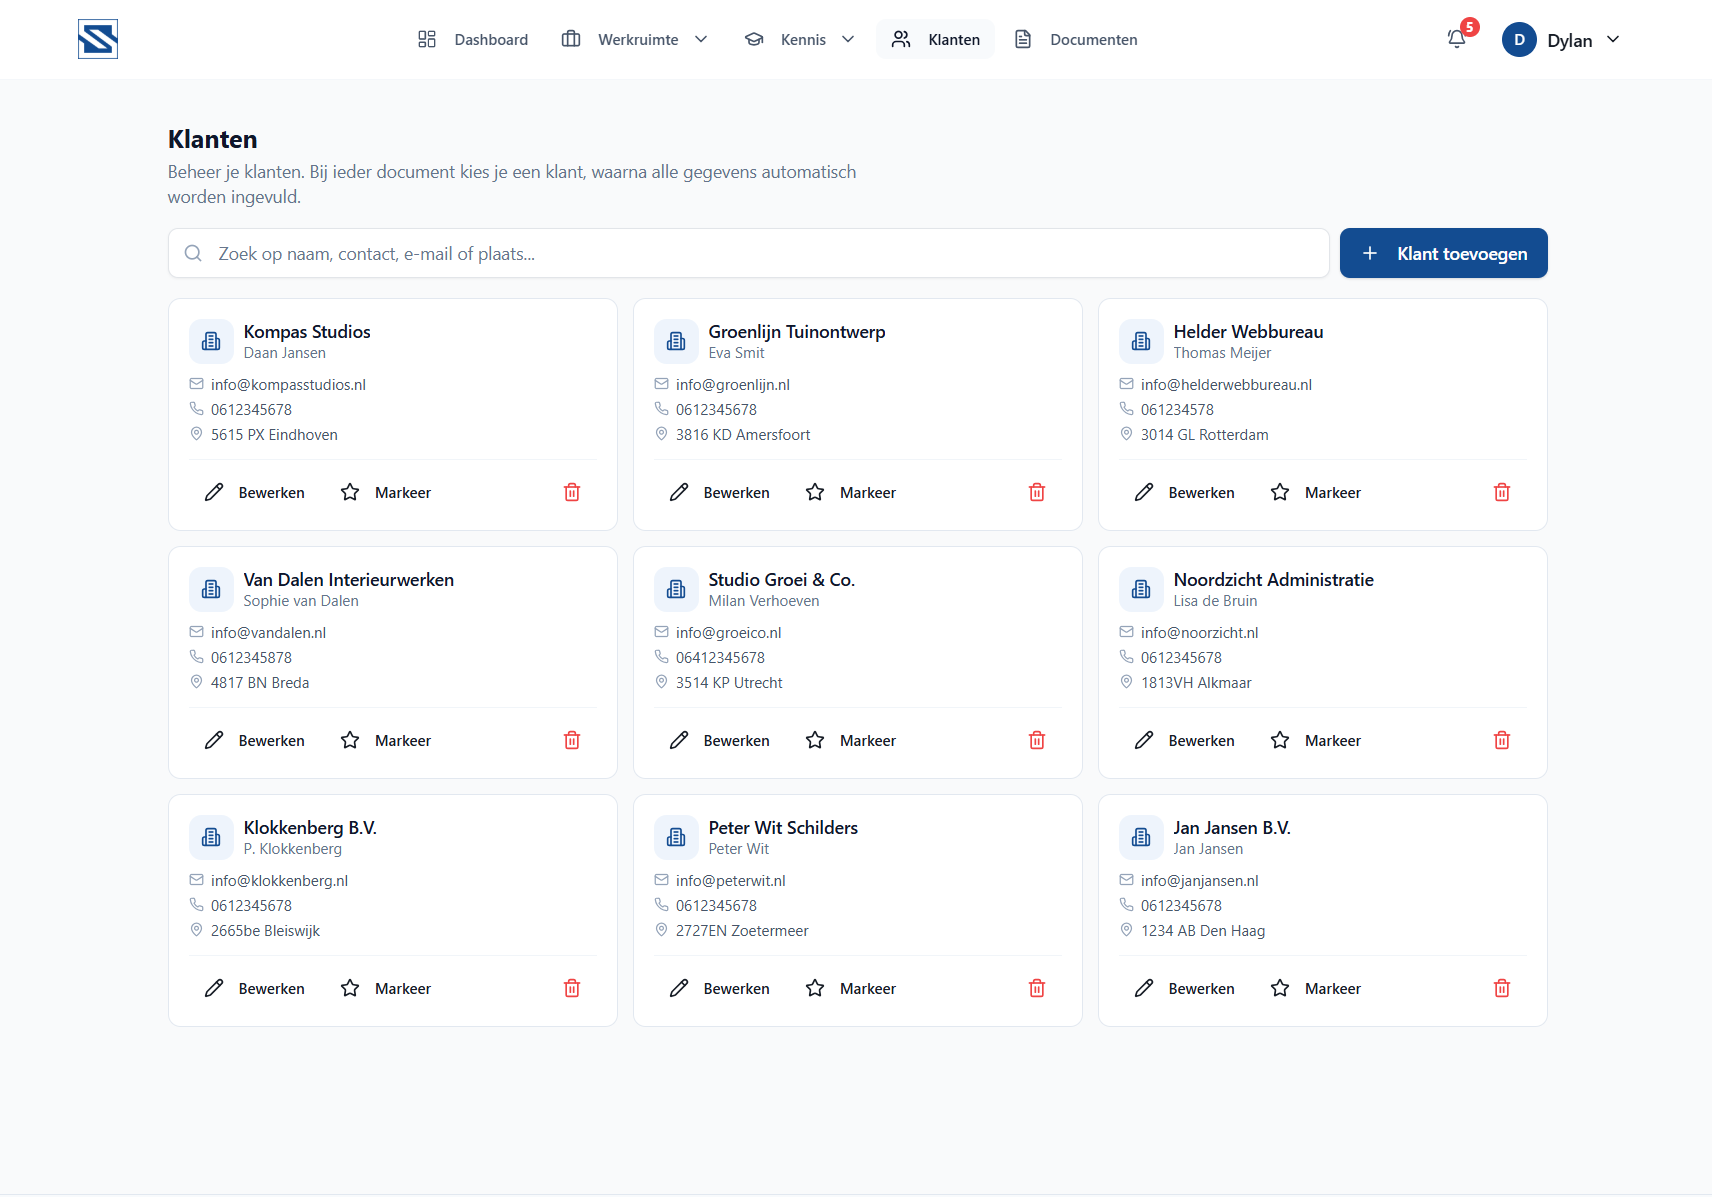Click Van Dalen Interieurwerken building icon

tap(211, 589)
